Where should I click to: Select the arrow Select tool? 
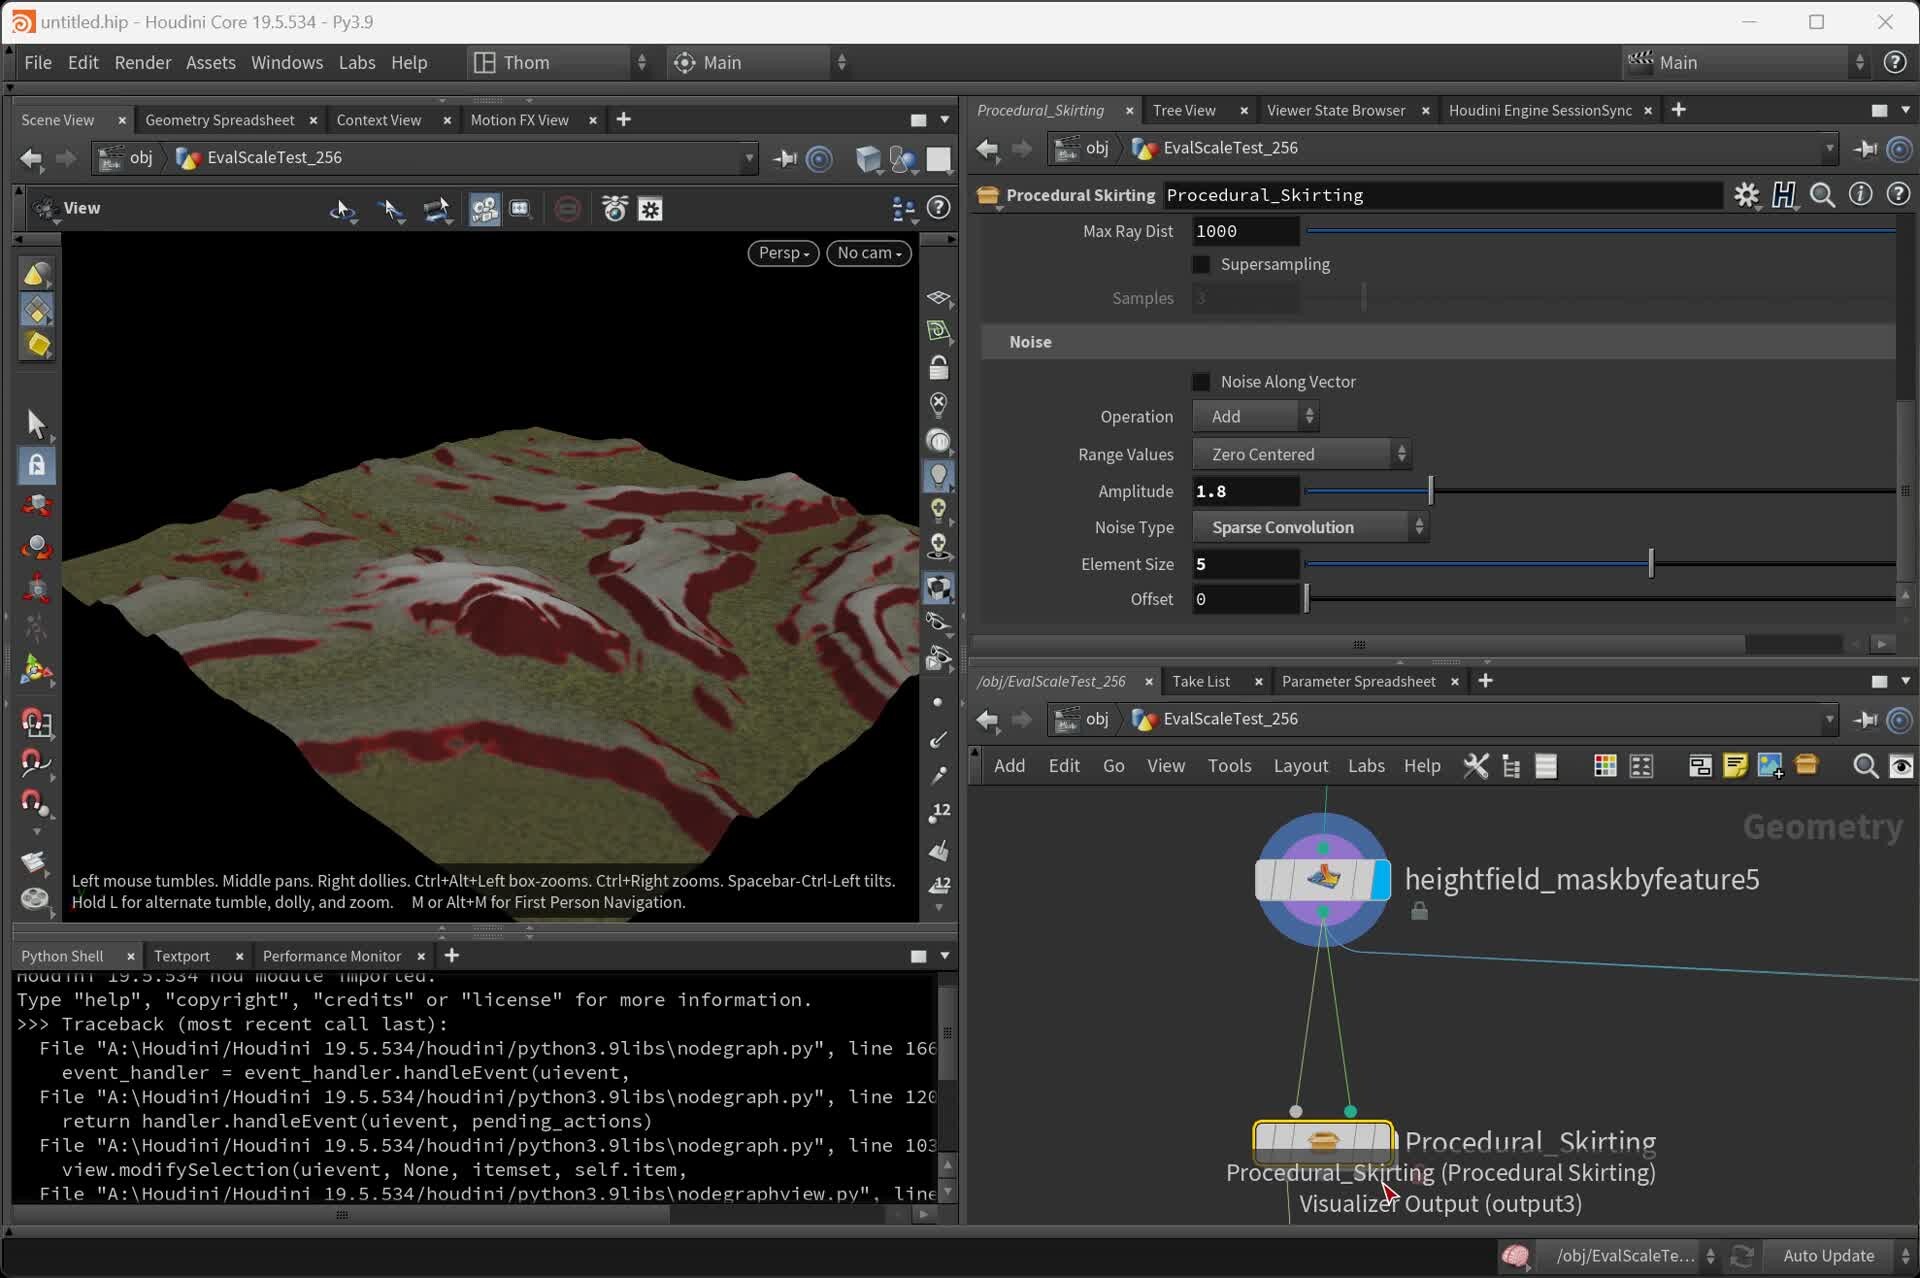[37, 424]
